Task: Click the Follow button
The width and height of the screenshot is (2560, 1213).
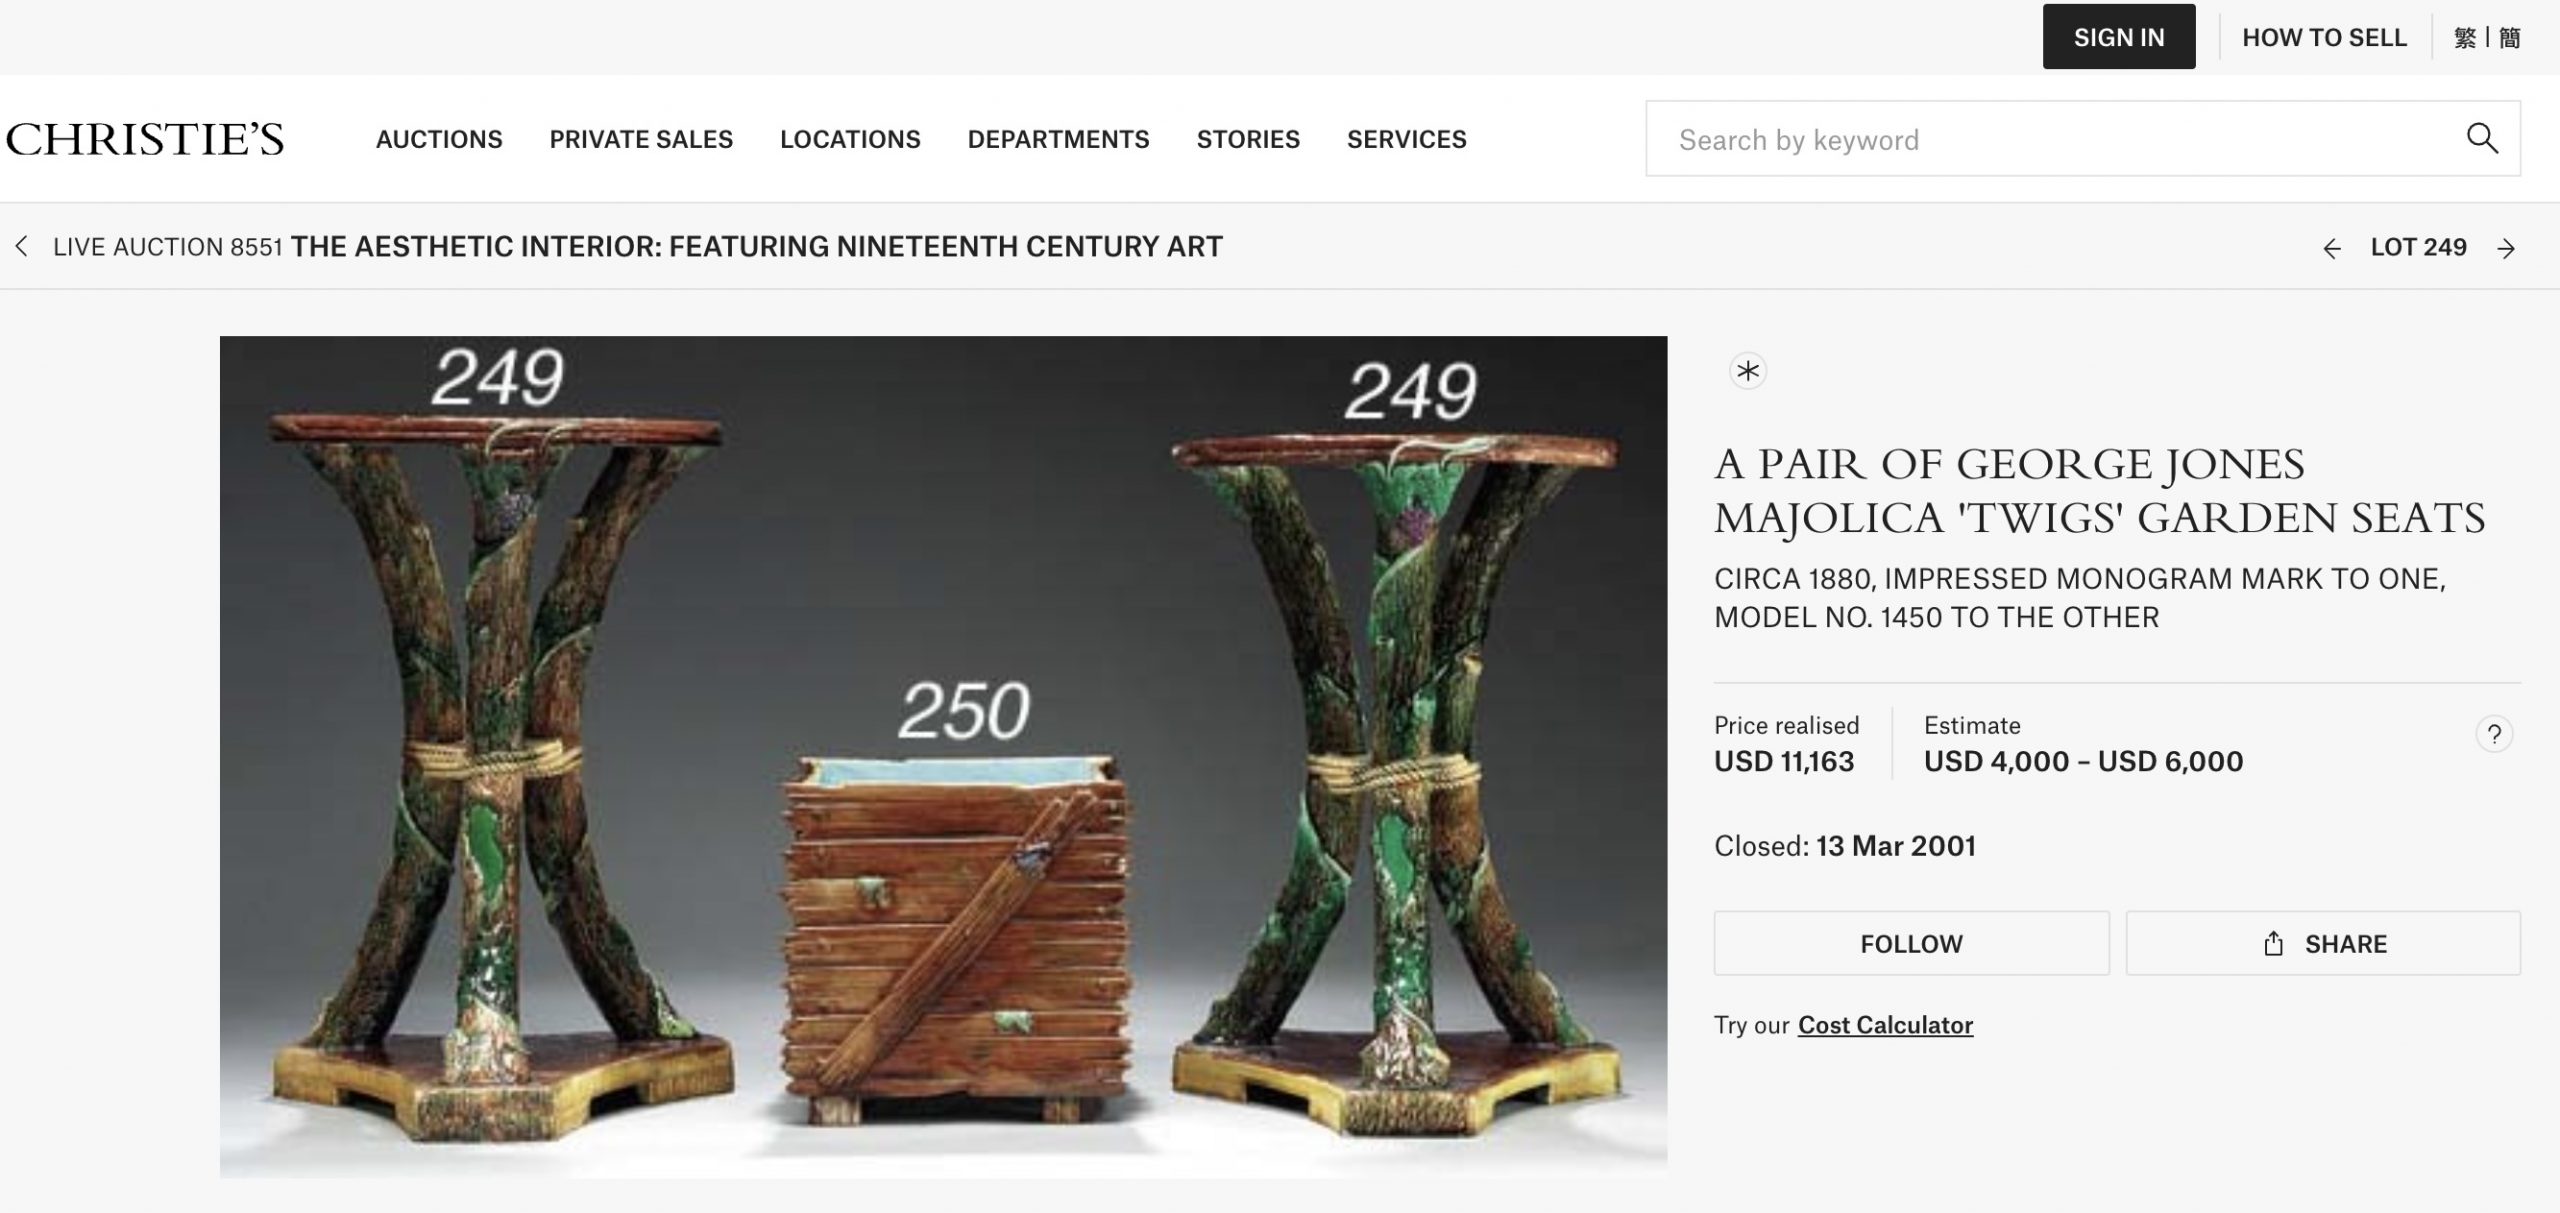Action: coord(1911,943)
